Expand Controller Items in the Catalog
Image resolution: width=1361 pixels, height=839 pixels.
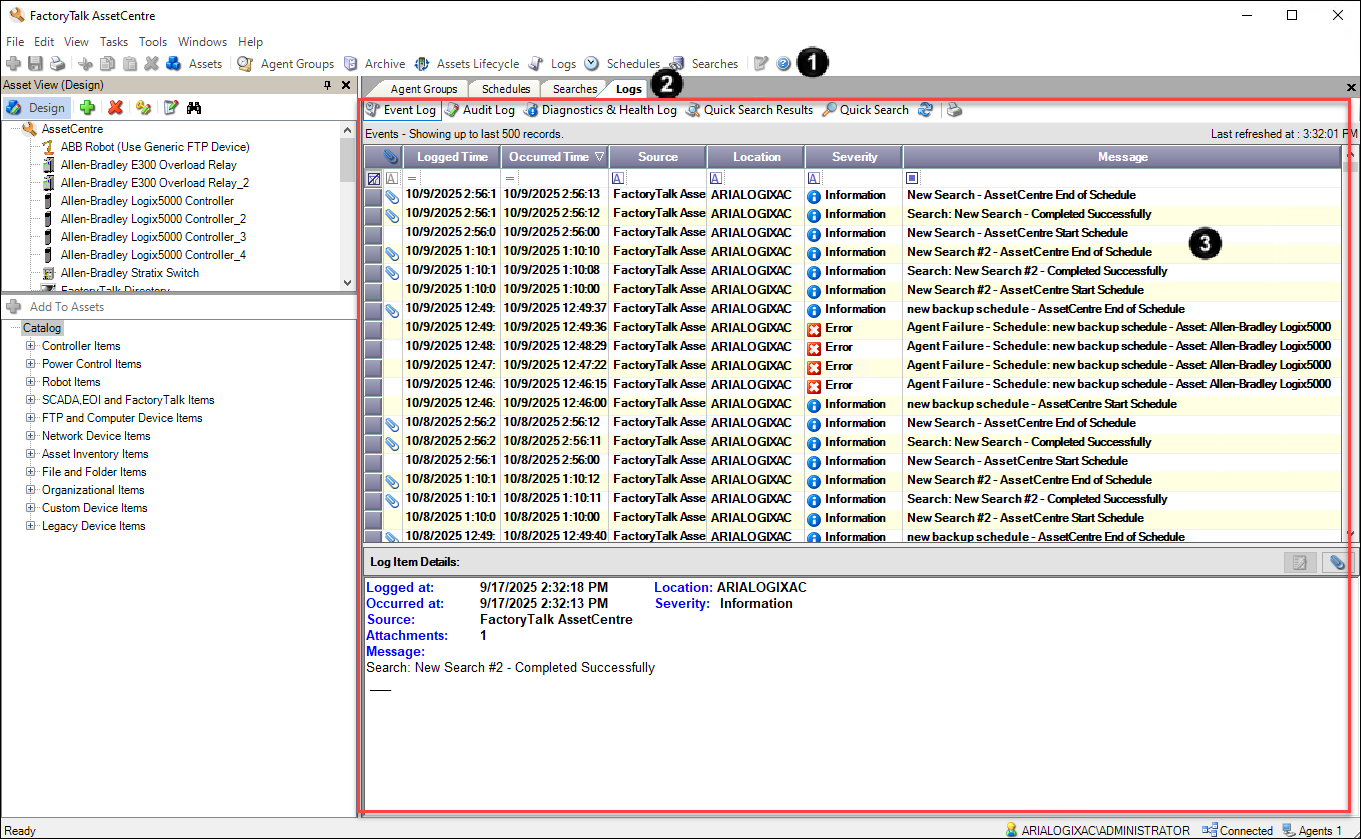[x=31, y=346]
